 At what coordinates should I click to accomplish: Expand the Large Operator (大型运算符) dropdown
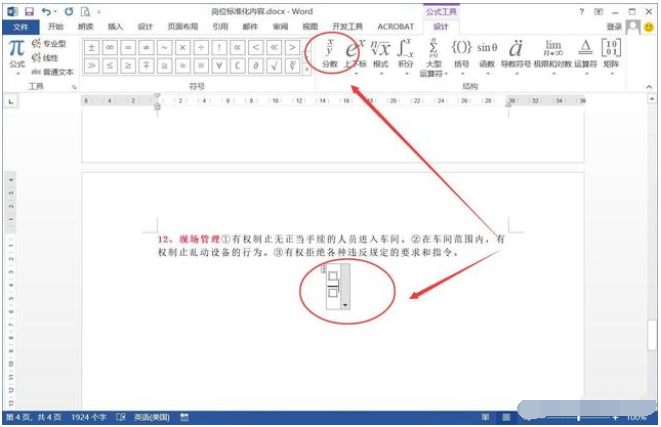pos(433,56)
